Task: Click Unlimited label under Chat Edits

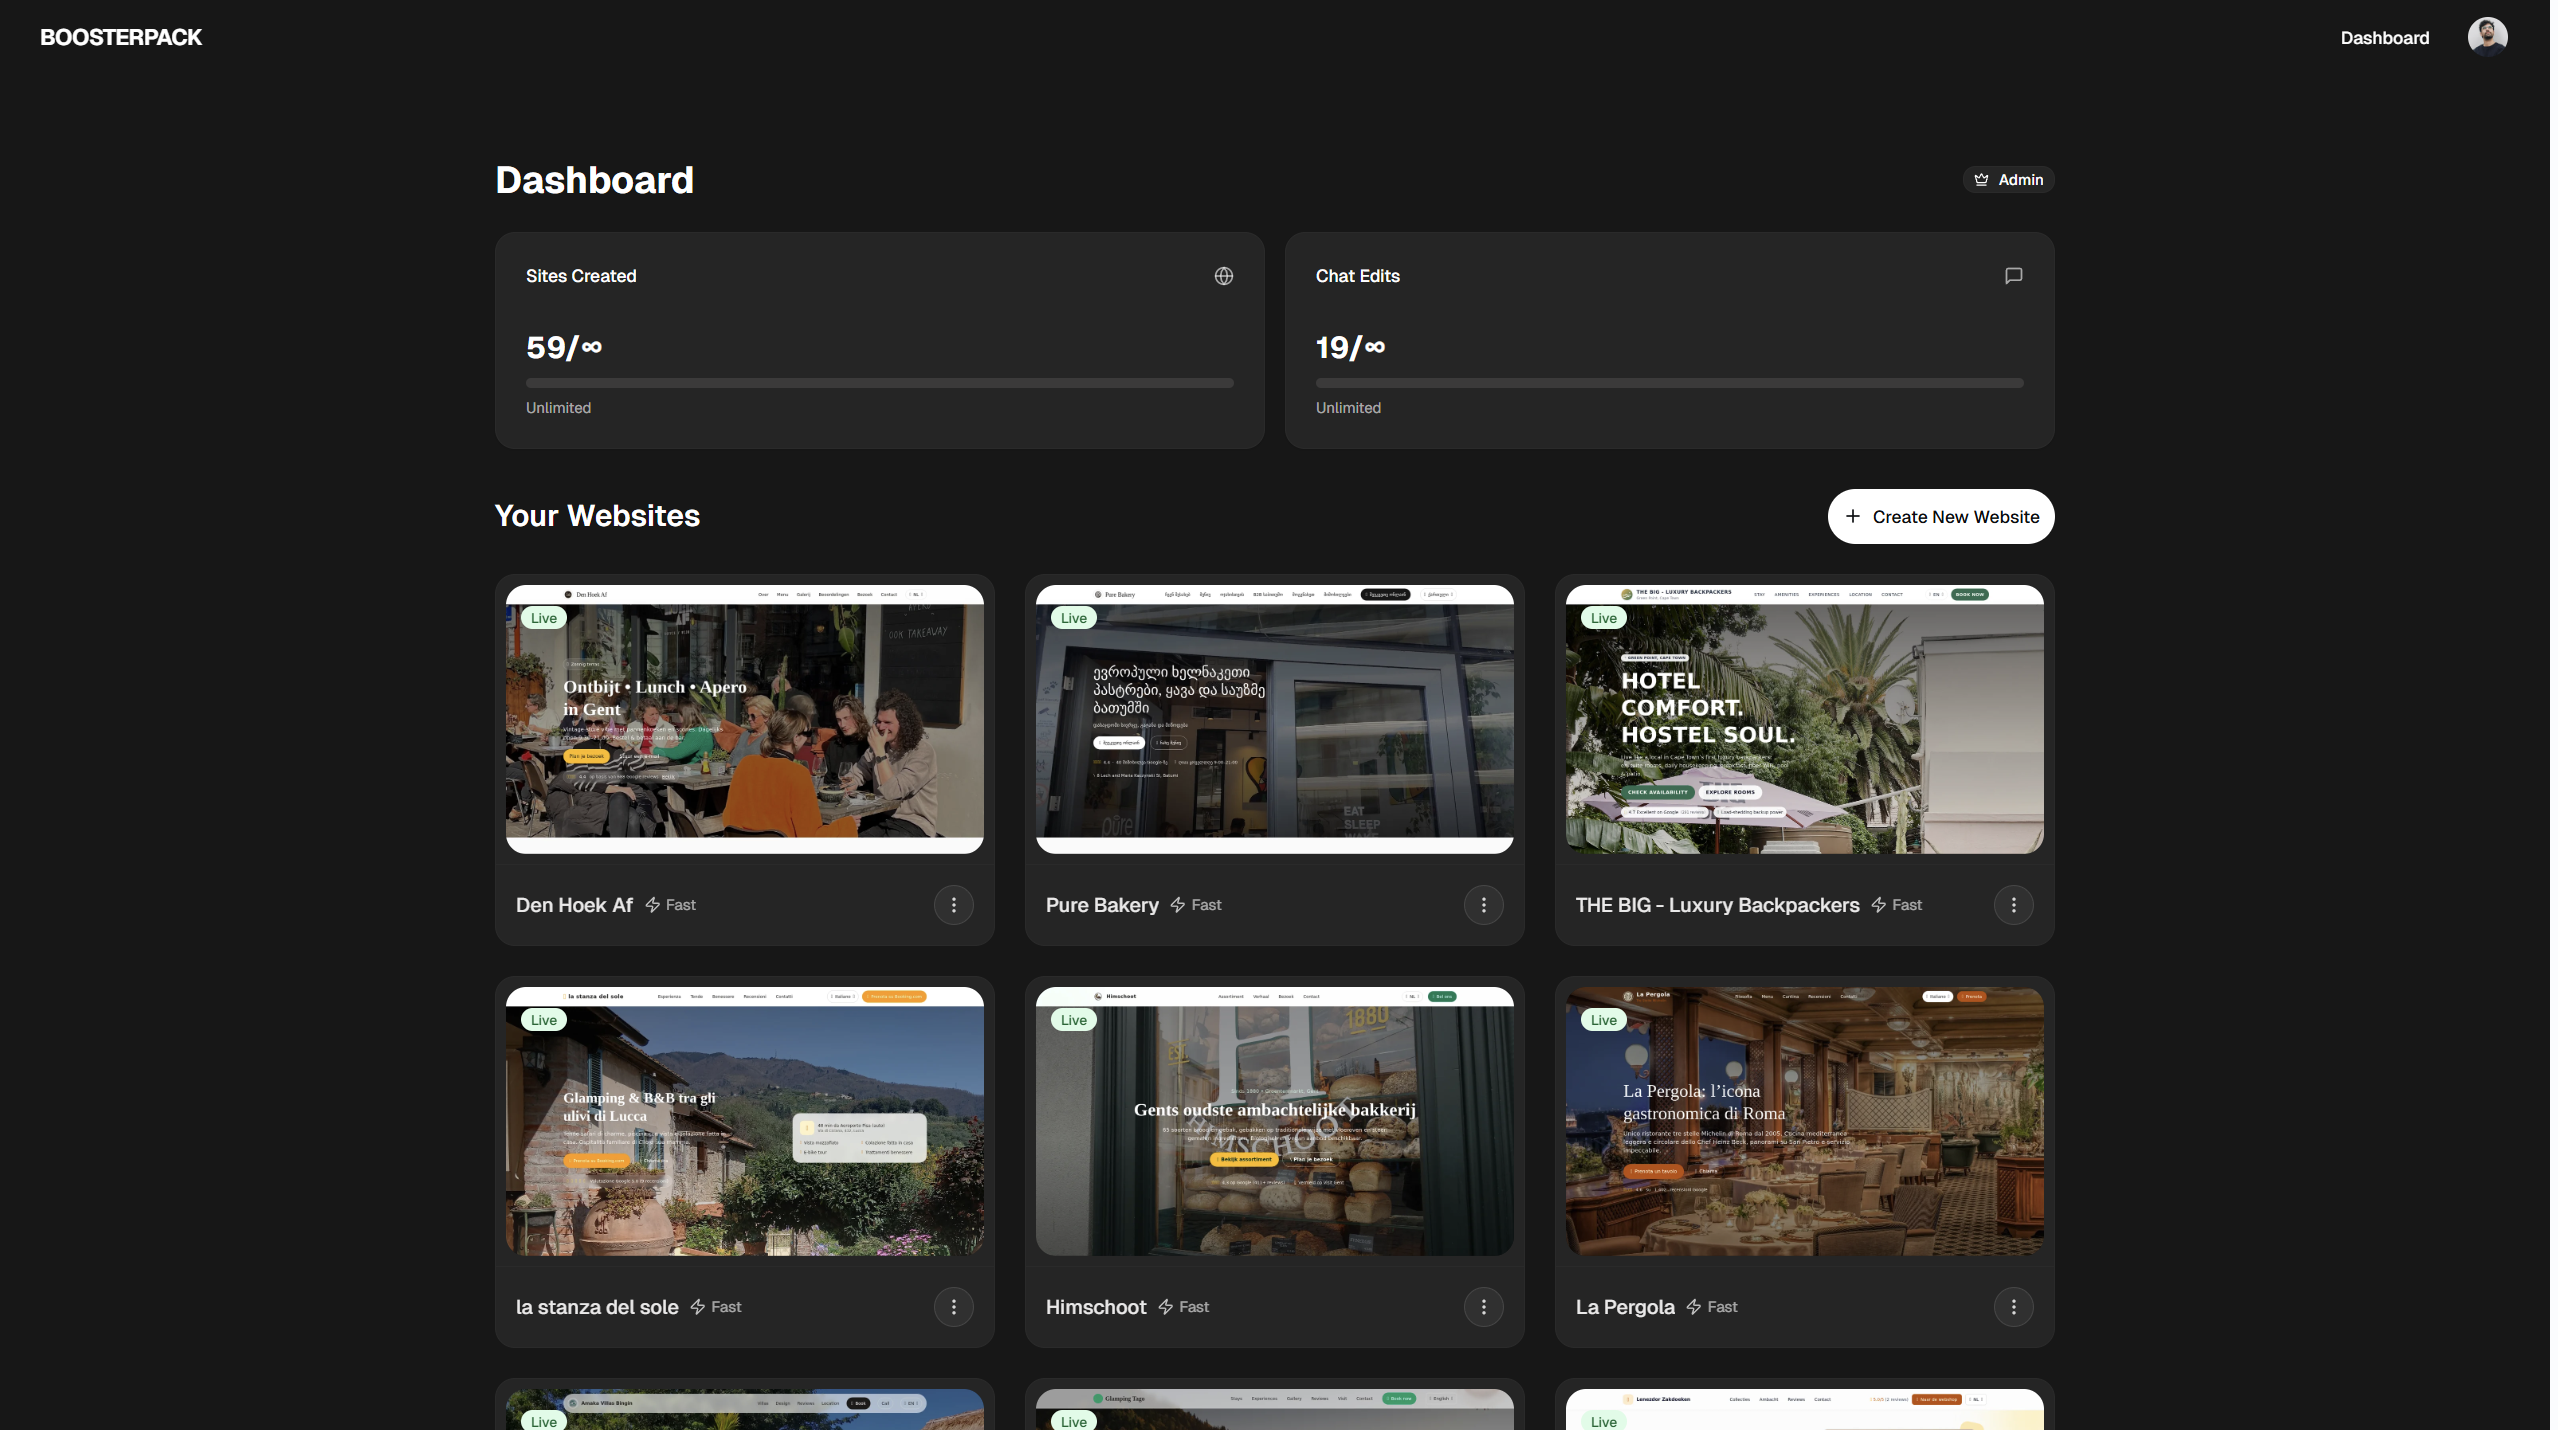Action: point(1348,408)
